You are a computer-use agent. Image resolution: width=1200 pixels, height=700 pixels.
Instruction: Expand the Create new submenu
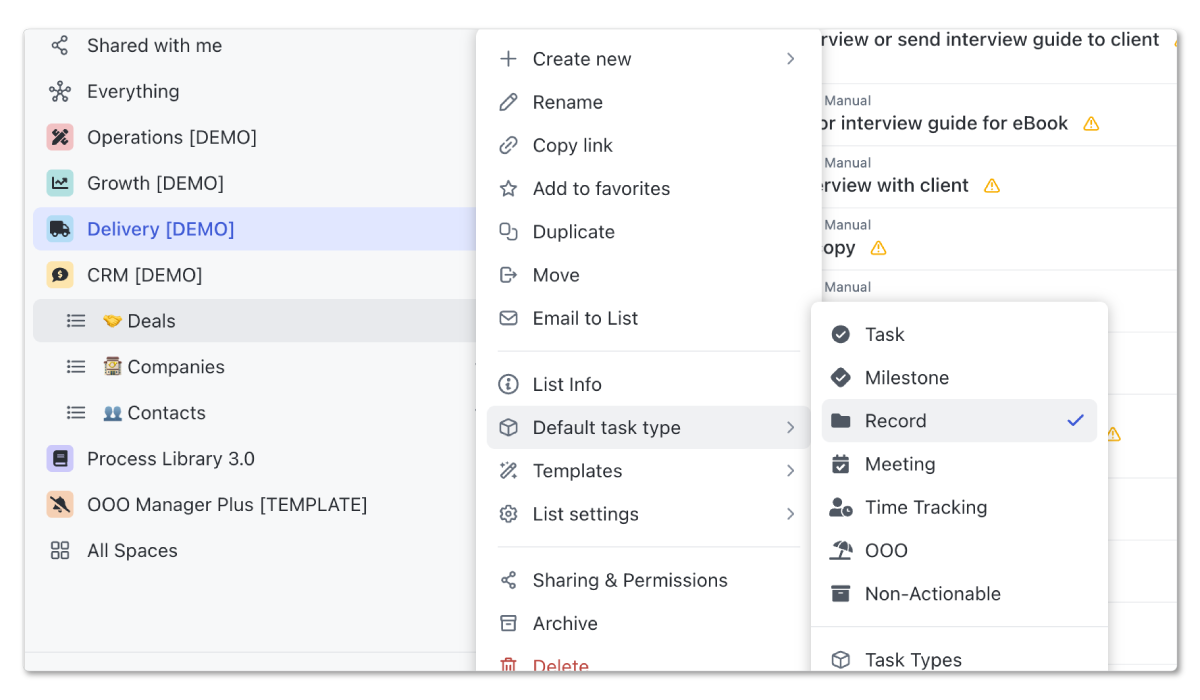(582, 58)
